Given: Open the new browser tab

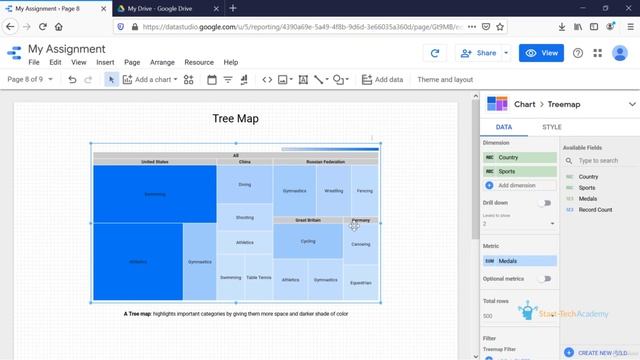Looking at the screenshot, I should pos(233,8).
